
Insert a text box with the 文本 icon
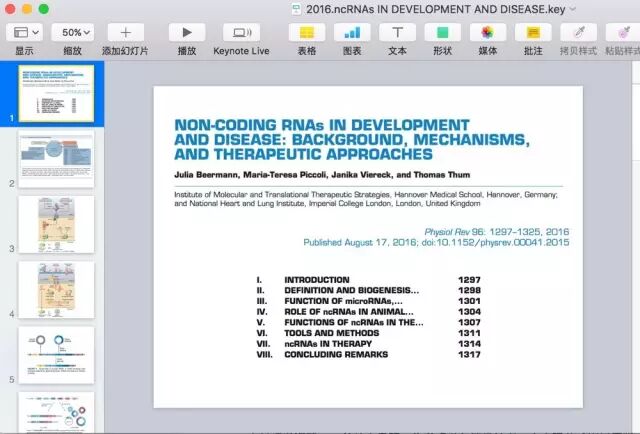click(398, 32)
